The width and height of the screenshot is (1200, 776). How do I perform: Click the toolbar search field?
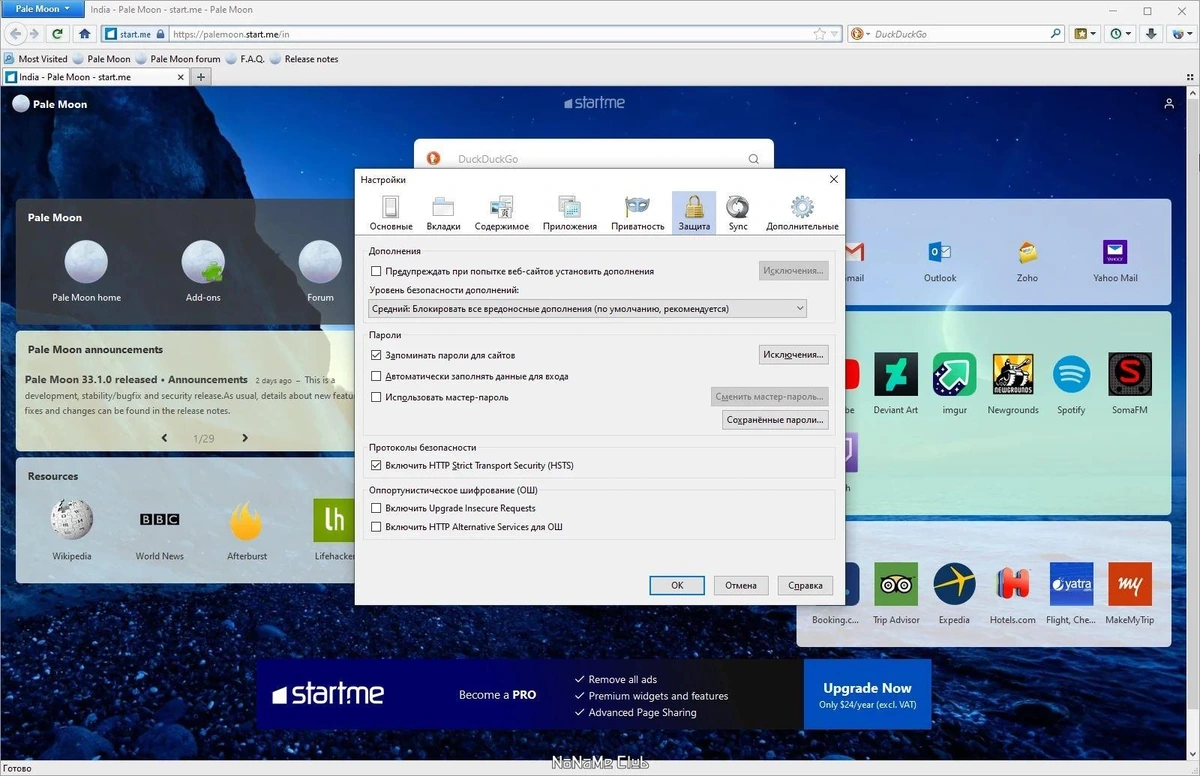960,33
